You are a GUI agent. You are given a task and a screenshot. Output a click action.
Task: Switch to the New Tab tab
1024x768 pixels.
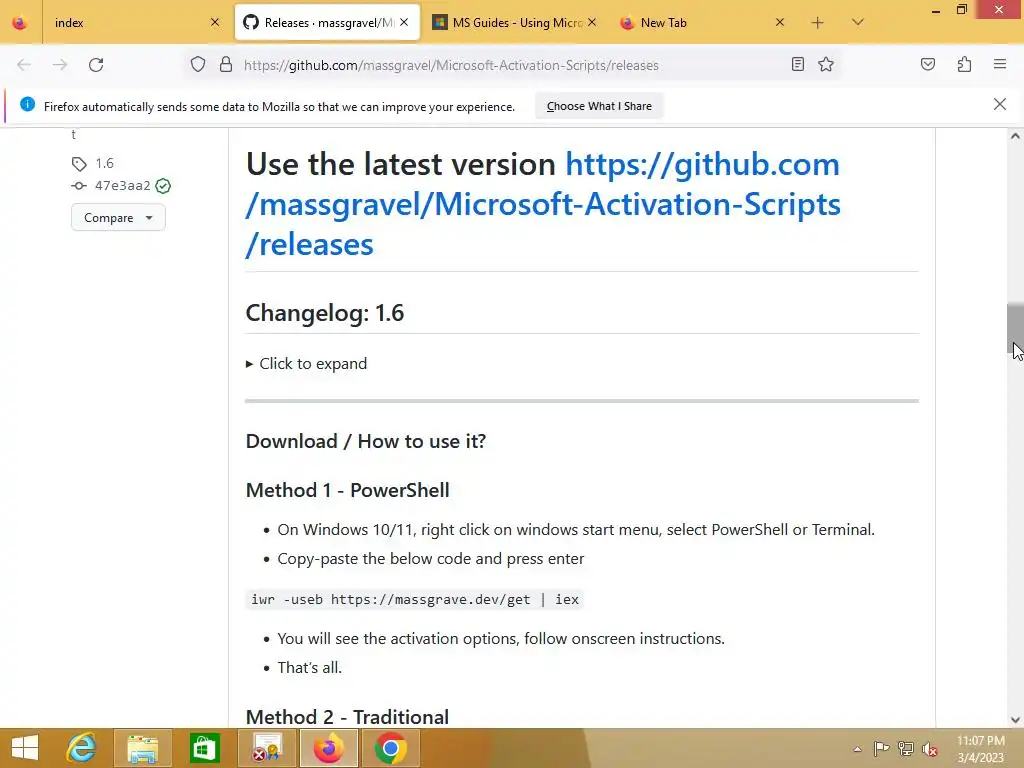click(703, 23)
